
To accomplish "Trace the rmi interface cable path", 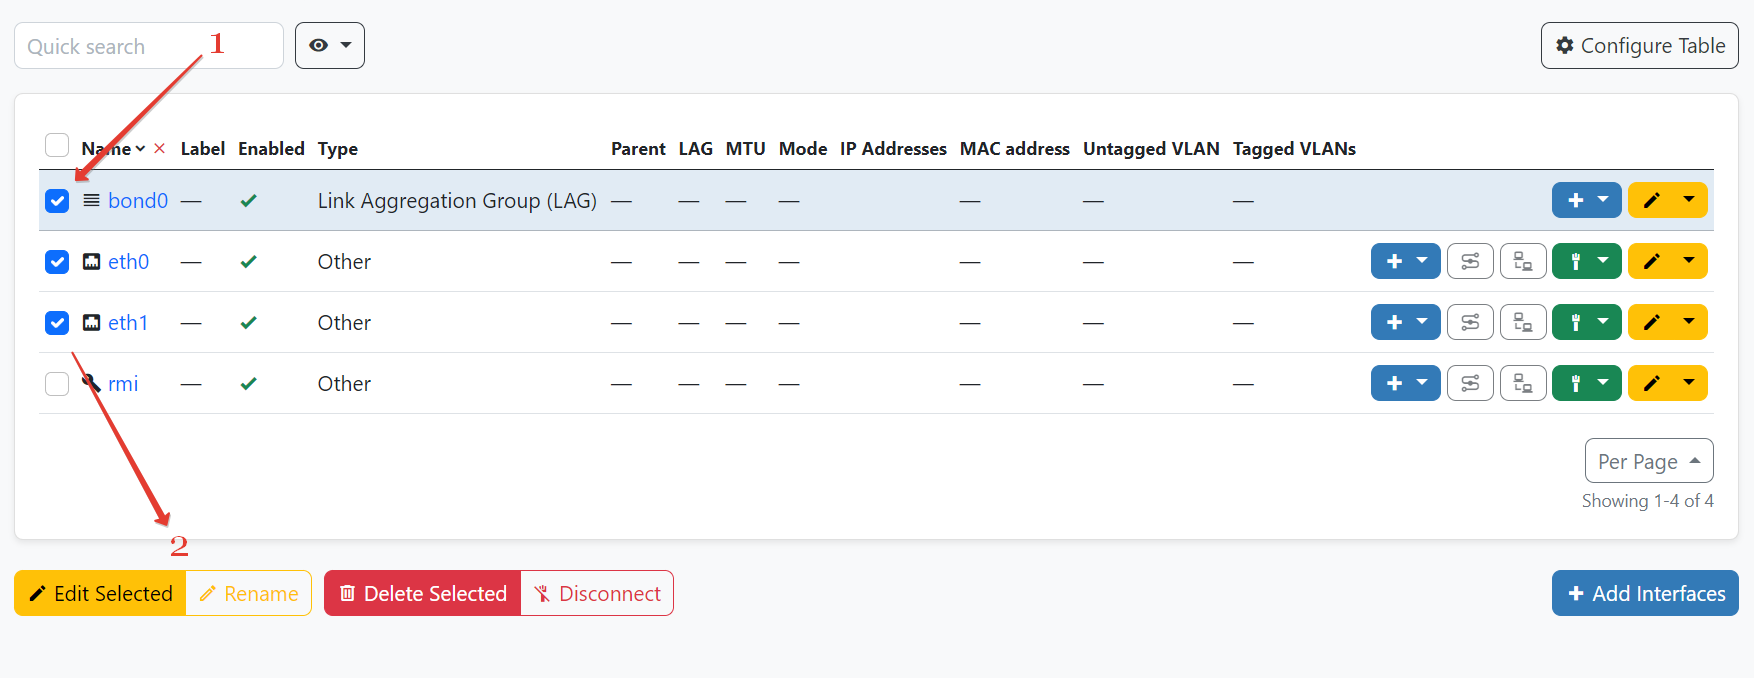I will point(1469,384).
